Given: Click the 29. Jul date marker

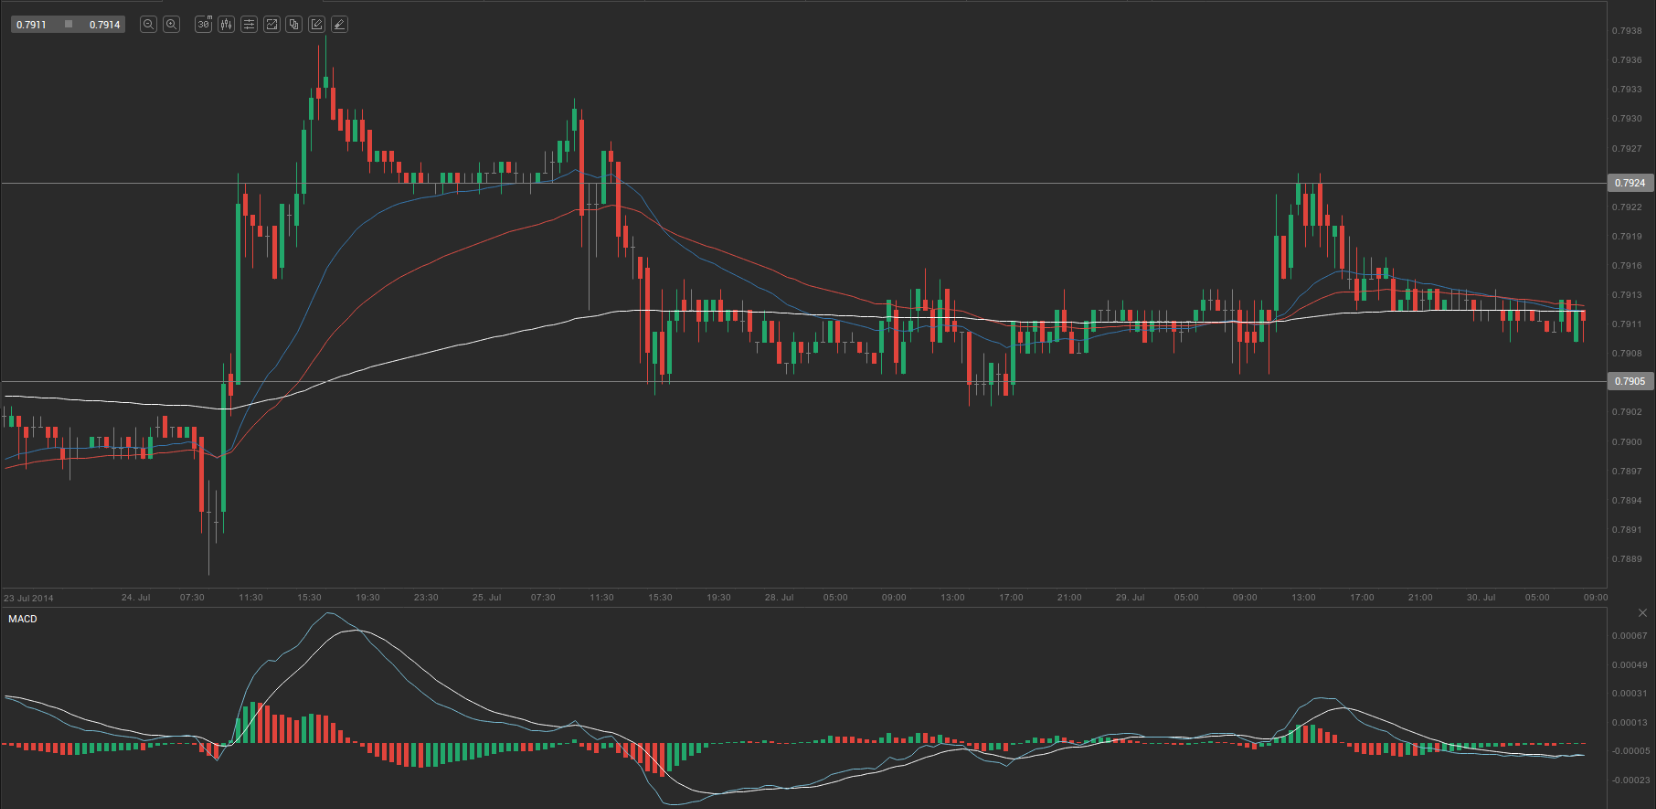Looking at the screenshot, I should pos(1130,597).
